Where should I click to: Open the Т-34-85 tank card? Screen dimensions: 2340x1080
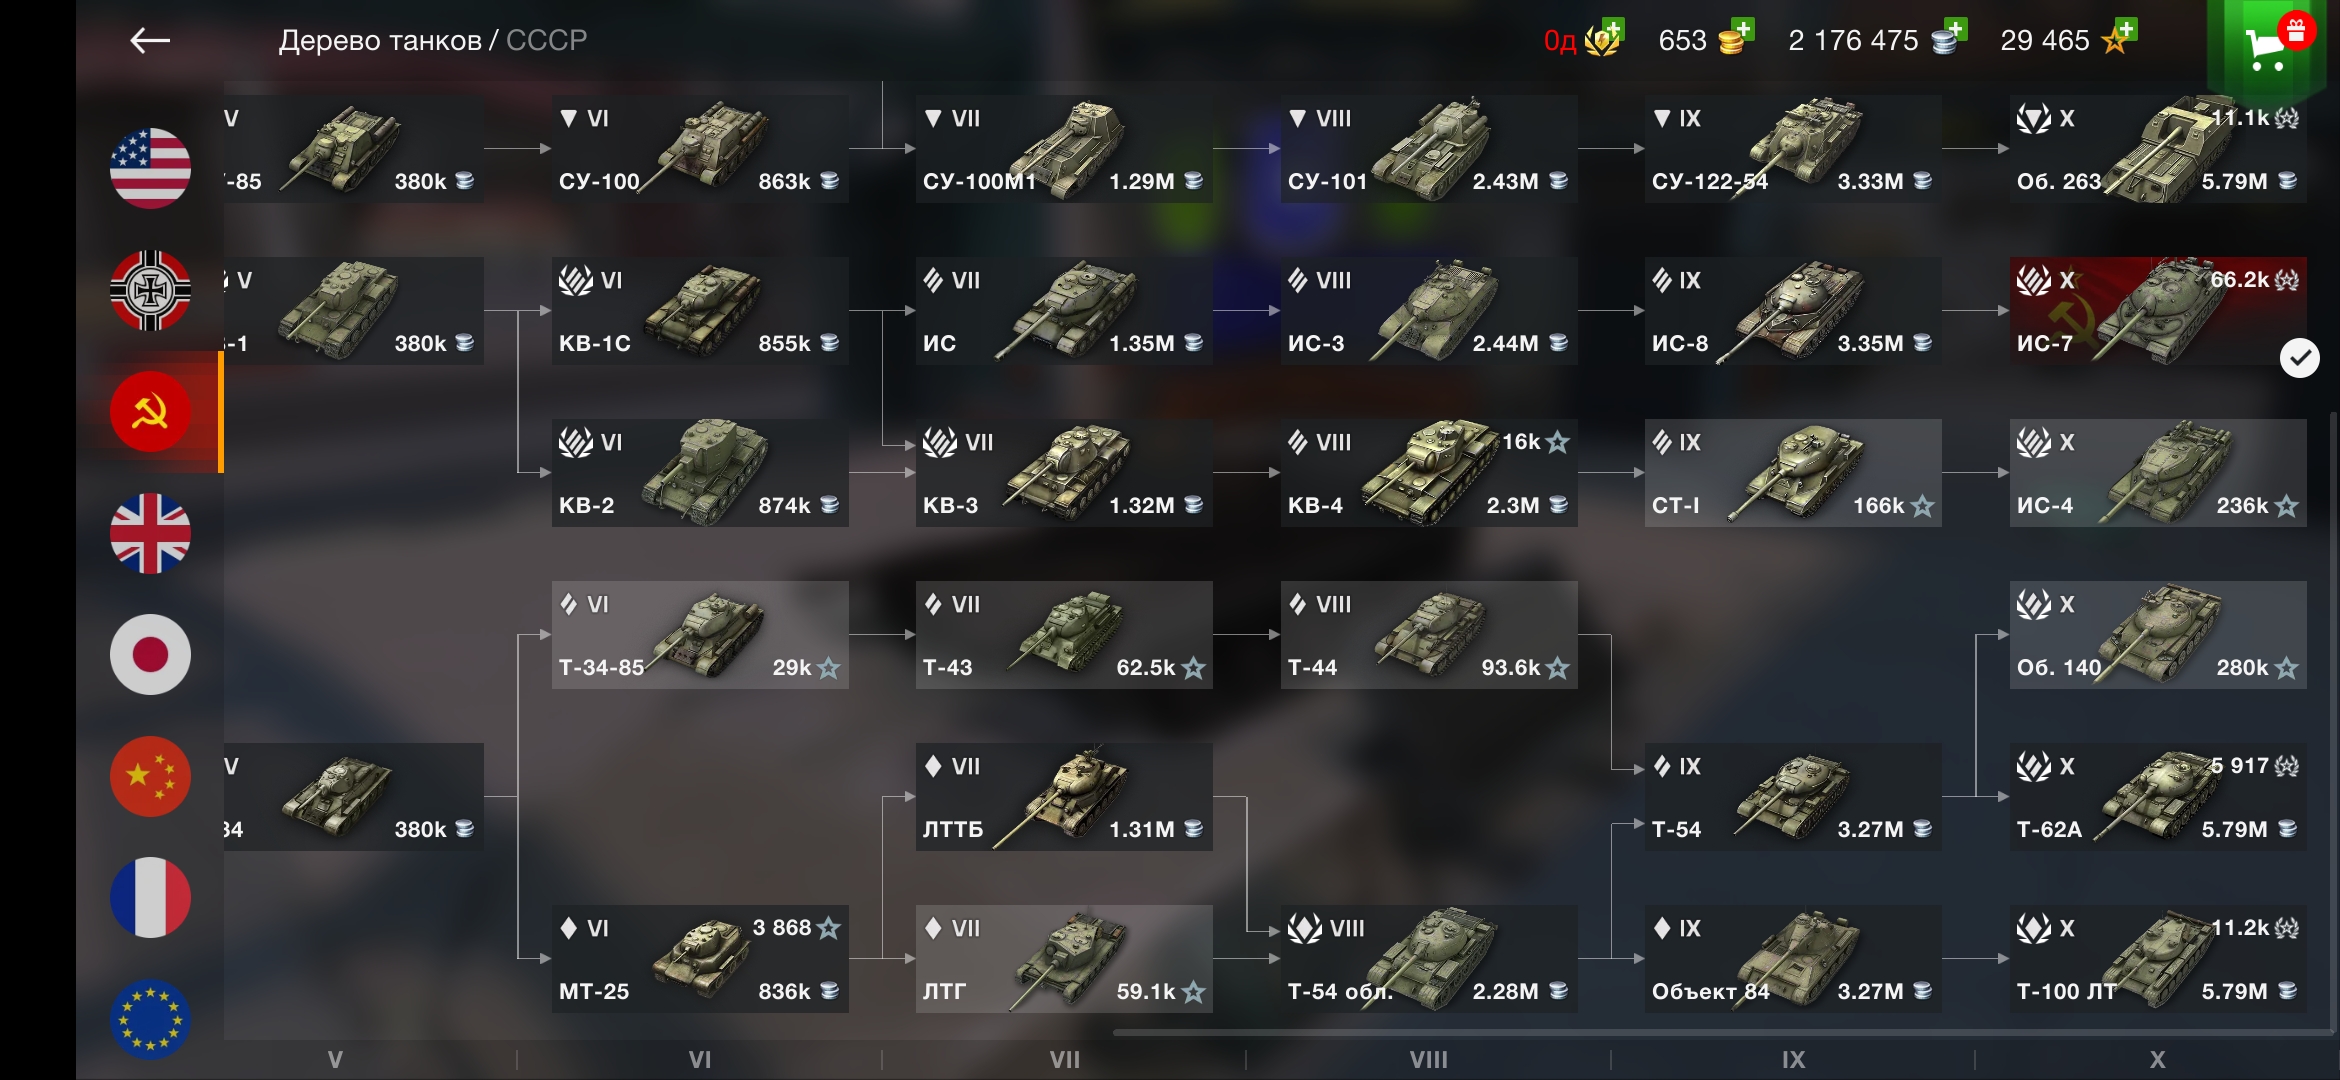(700, 635)
